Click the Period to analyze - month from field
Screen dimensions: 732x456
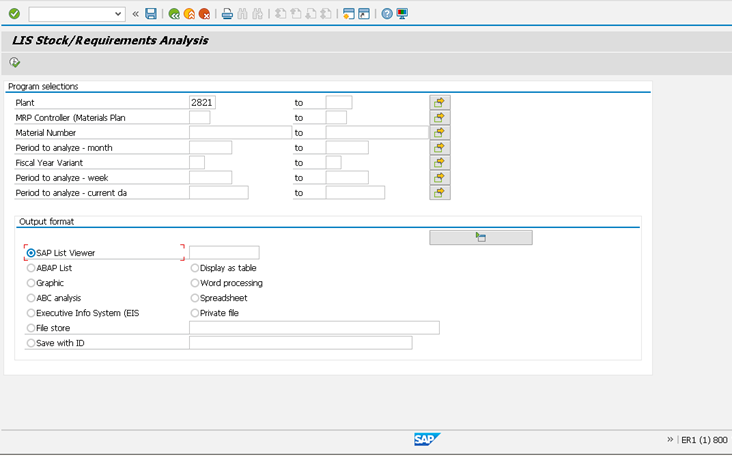pyautogui.click(x=211, y=147)
